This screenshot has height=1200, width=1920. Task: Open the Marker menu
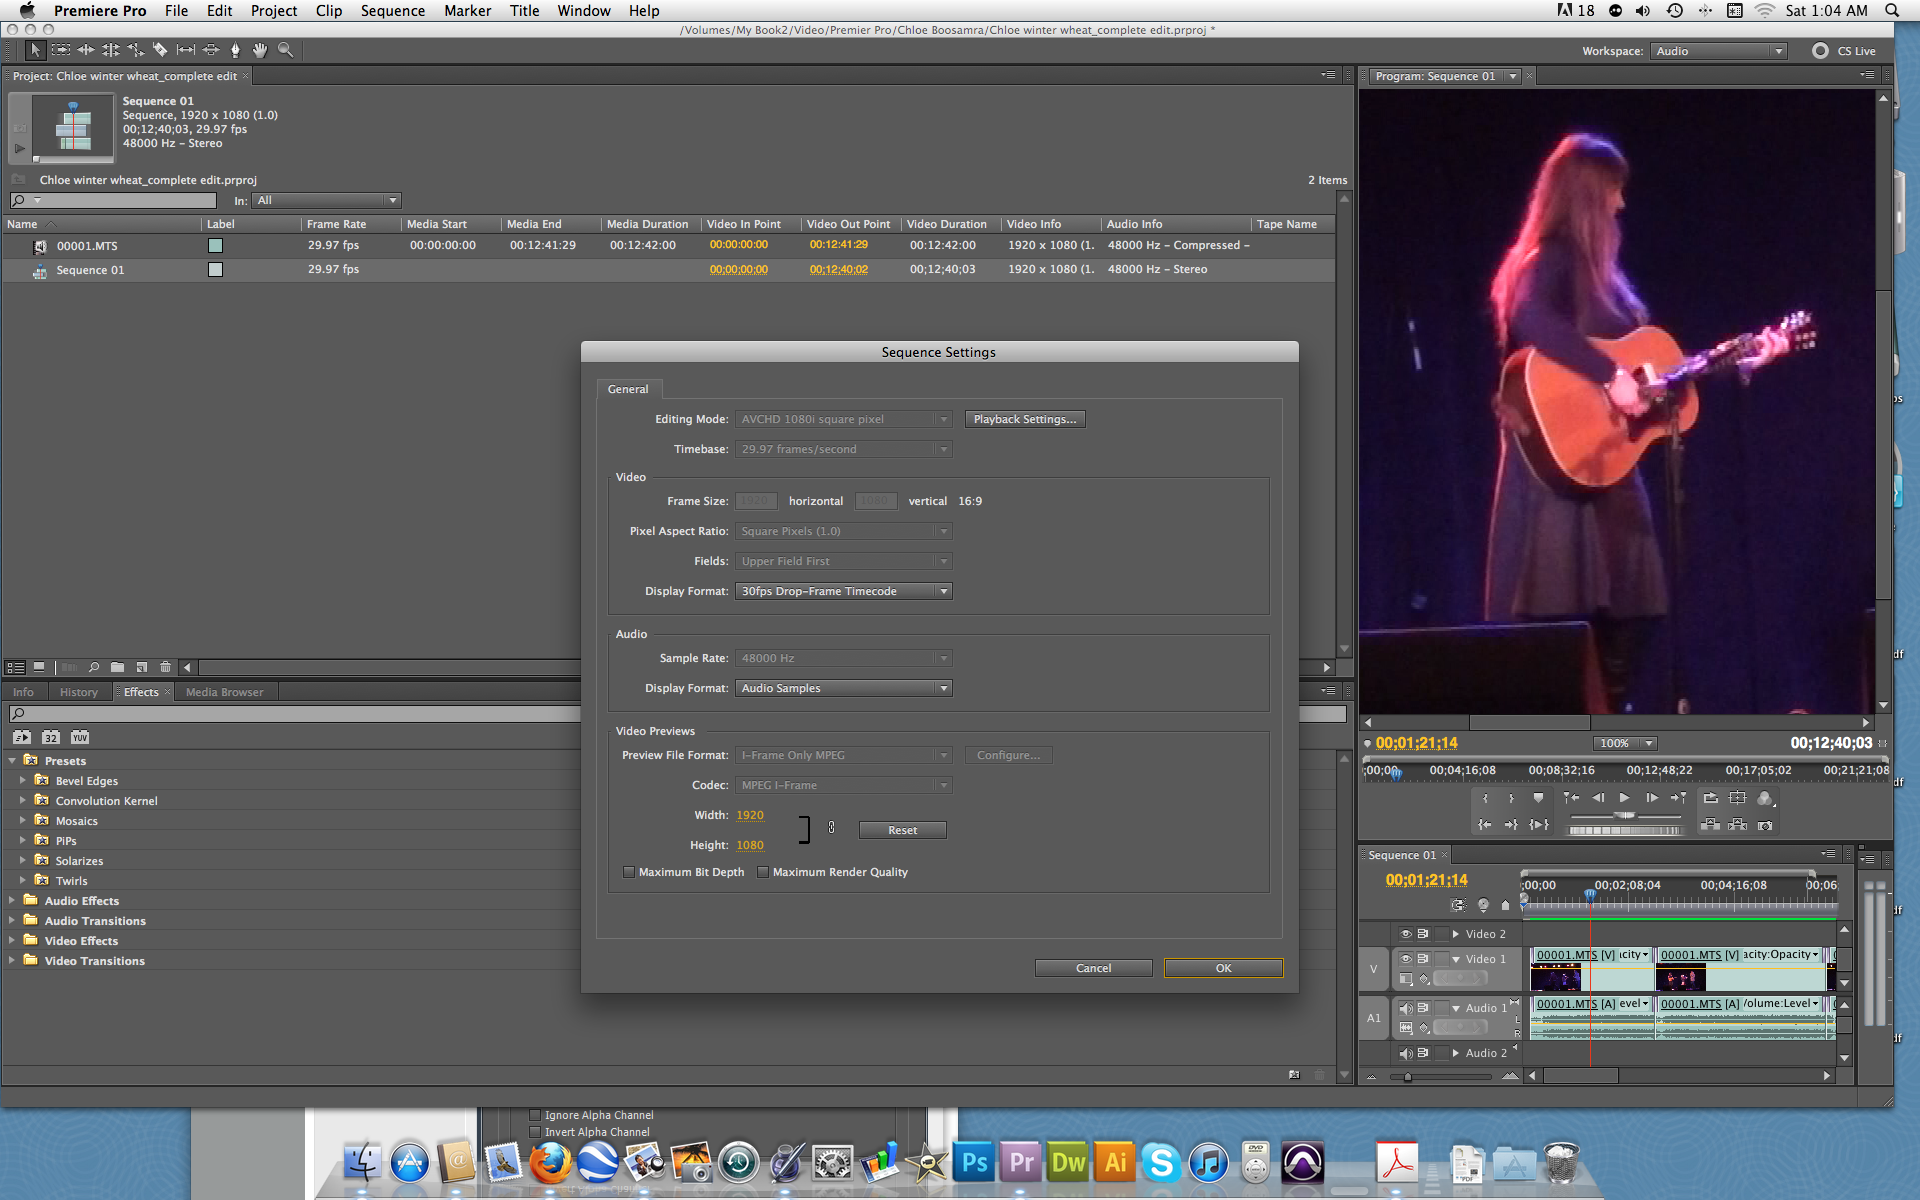point(467,11)
